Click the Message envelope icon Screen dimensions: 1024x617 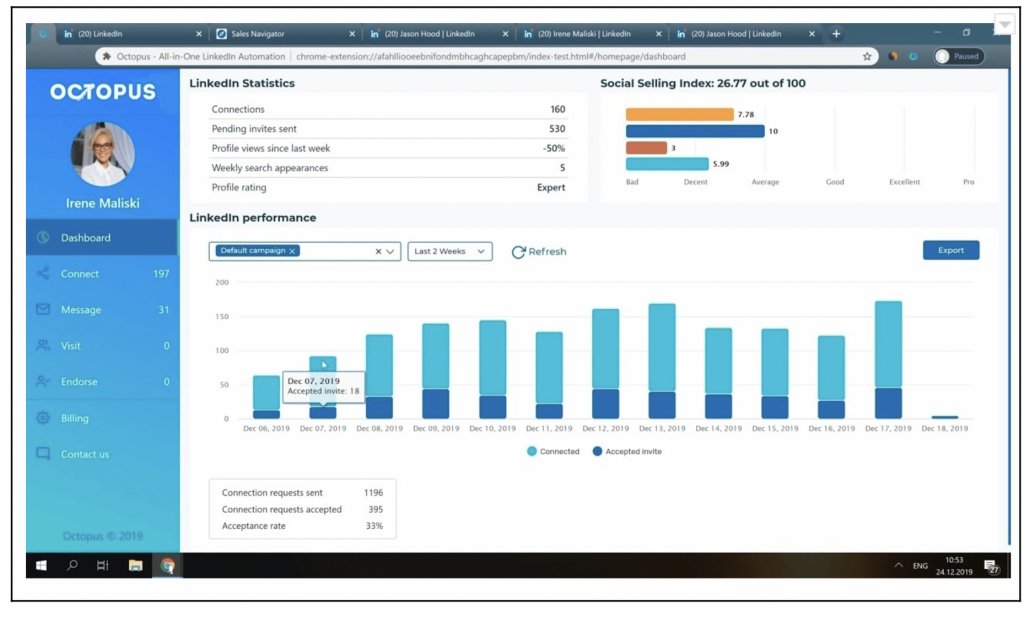43,309
